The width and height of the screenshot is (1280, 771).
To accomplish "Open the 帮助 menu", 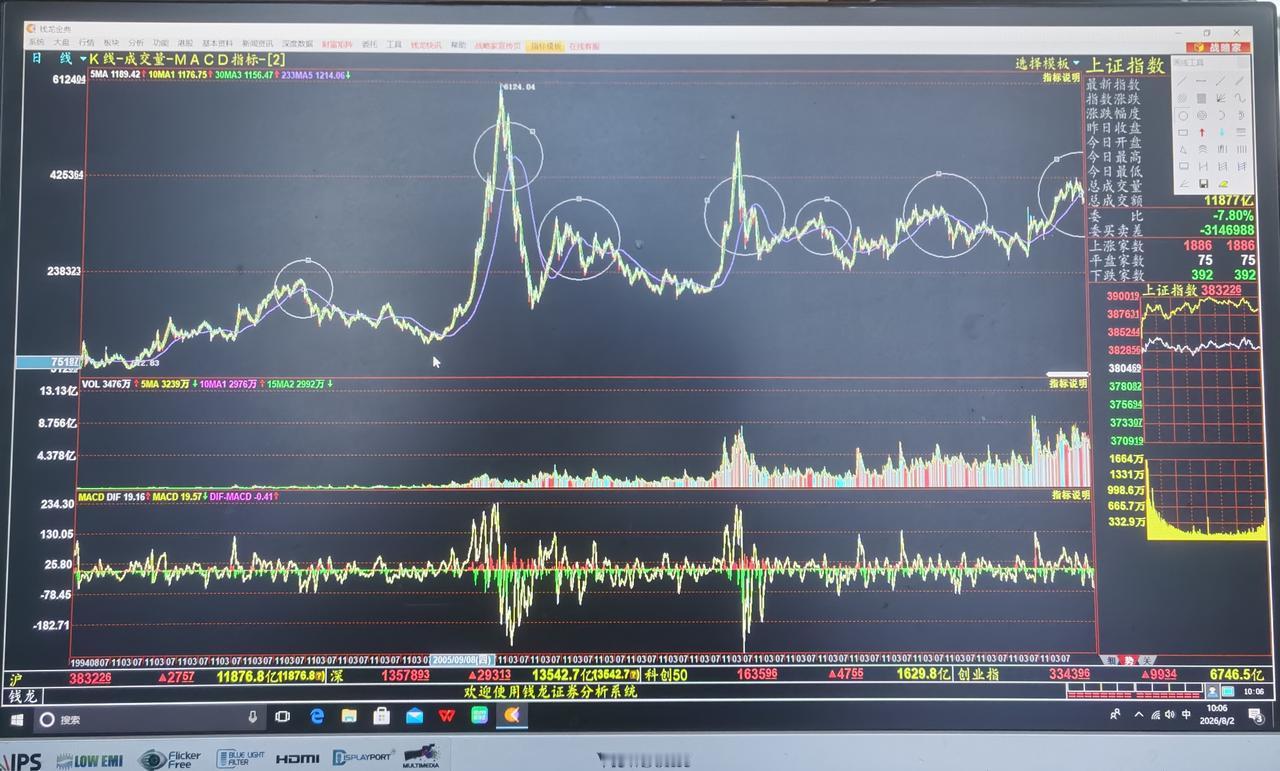I will pyautogui.click(x=458, y=45).
